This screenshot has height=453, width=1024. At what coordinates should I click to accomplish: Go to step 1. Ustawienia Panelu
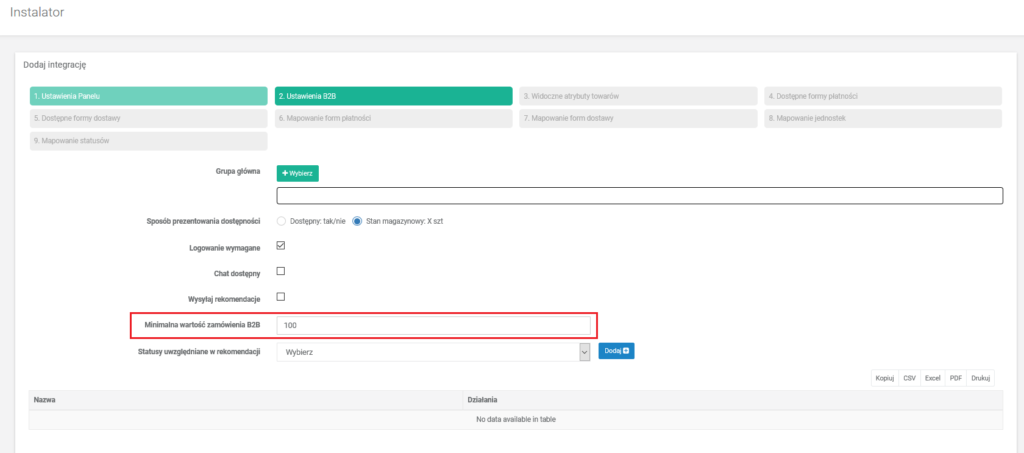pos(147,96)
